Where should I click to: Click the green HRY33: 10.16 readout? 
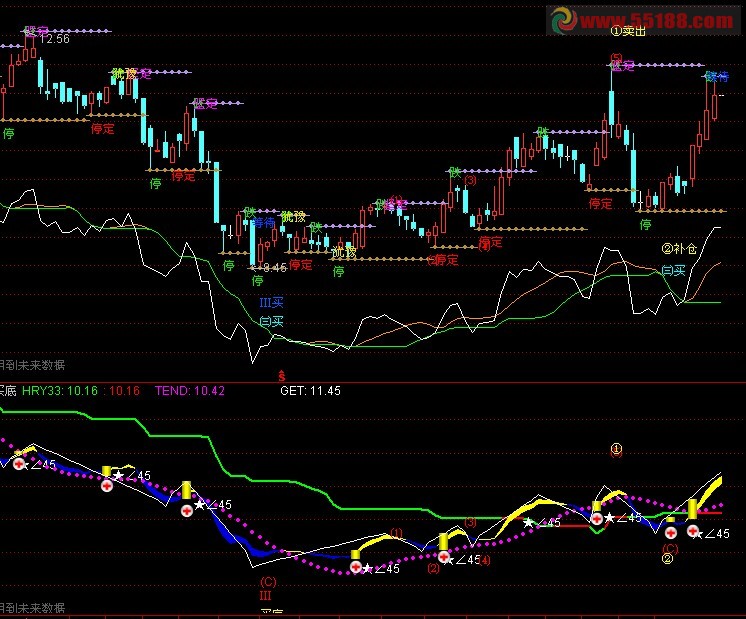click(x=60, y=391)
